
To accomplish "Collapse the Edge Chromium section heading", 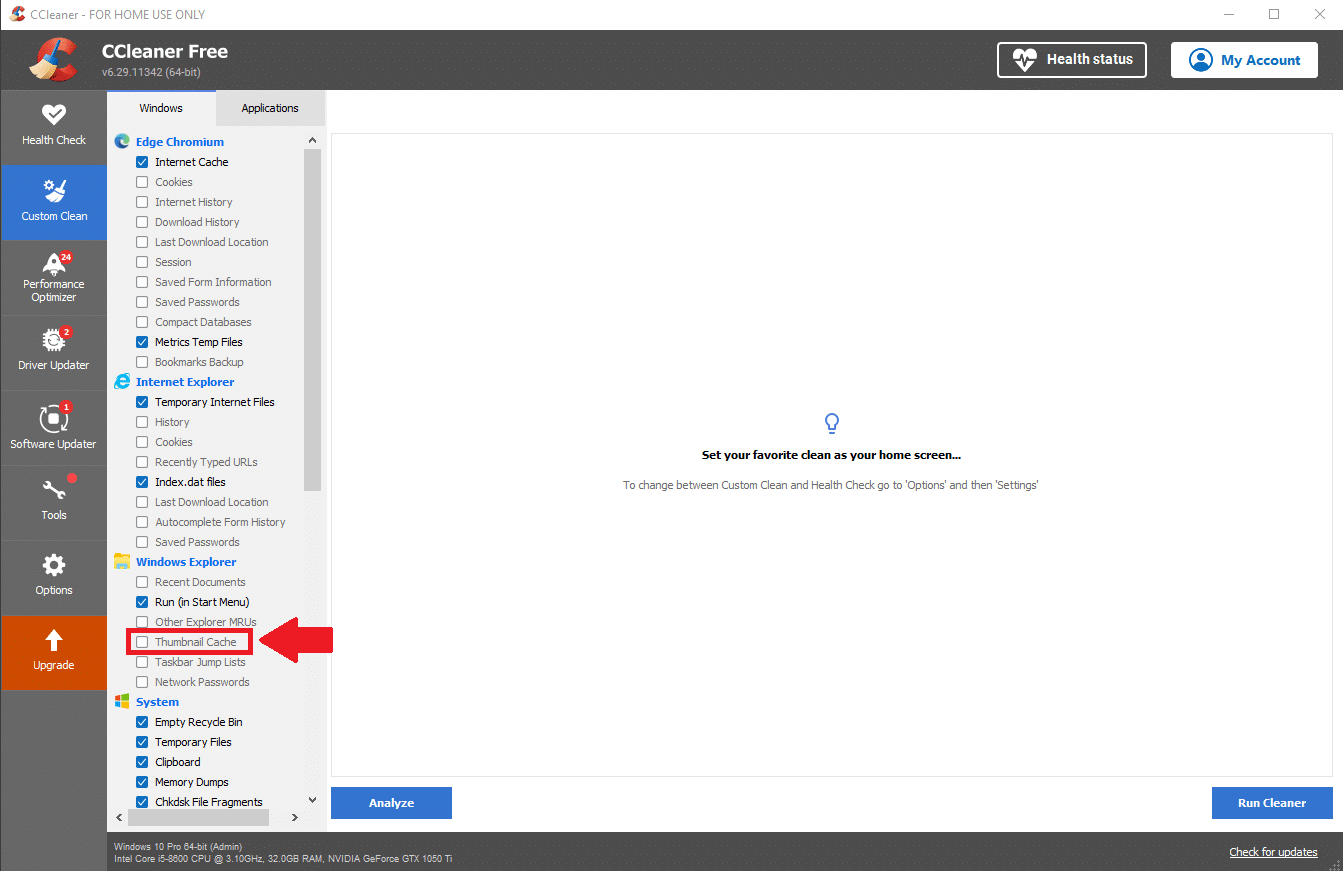I will pyautogui.click(x=180, y=142).
